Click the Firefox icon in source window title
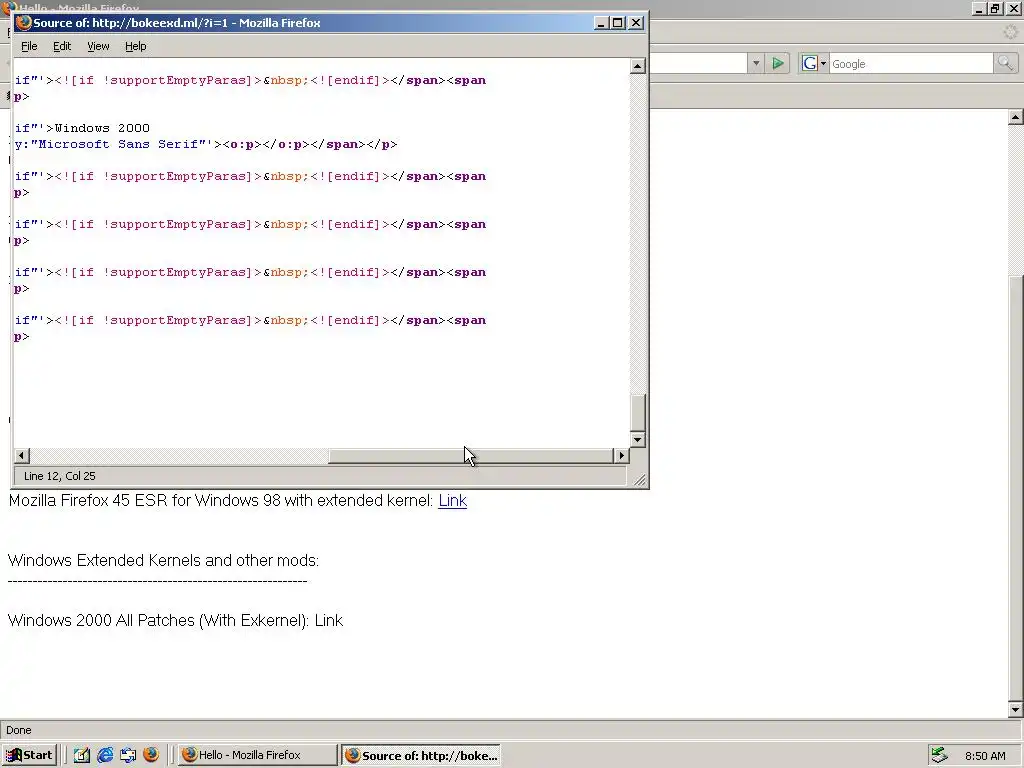Viewport: 1024px width, 768px height. coord(24,23)
